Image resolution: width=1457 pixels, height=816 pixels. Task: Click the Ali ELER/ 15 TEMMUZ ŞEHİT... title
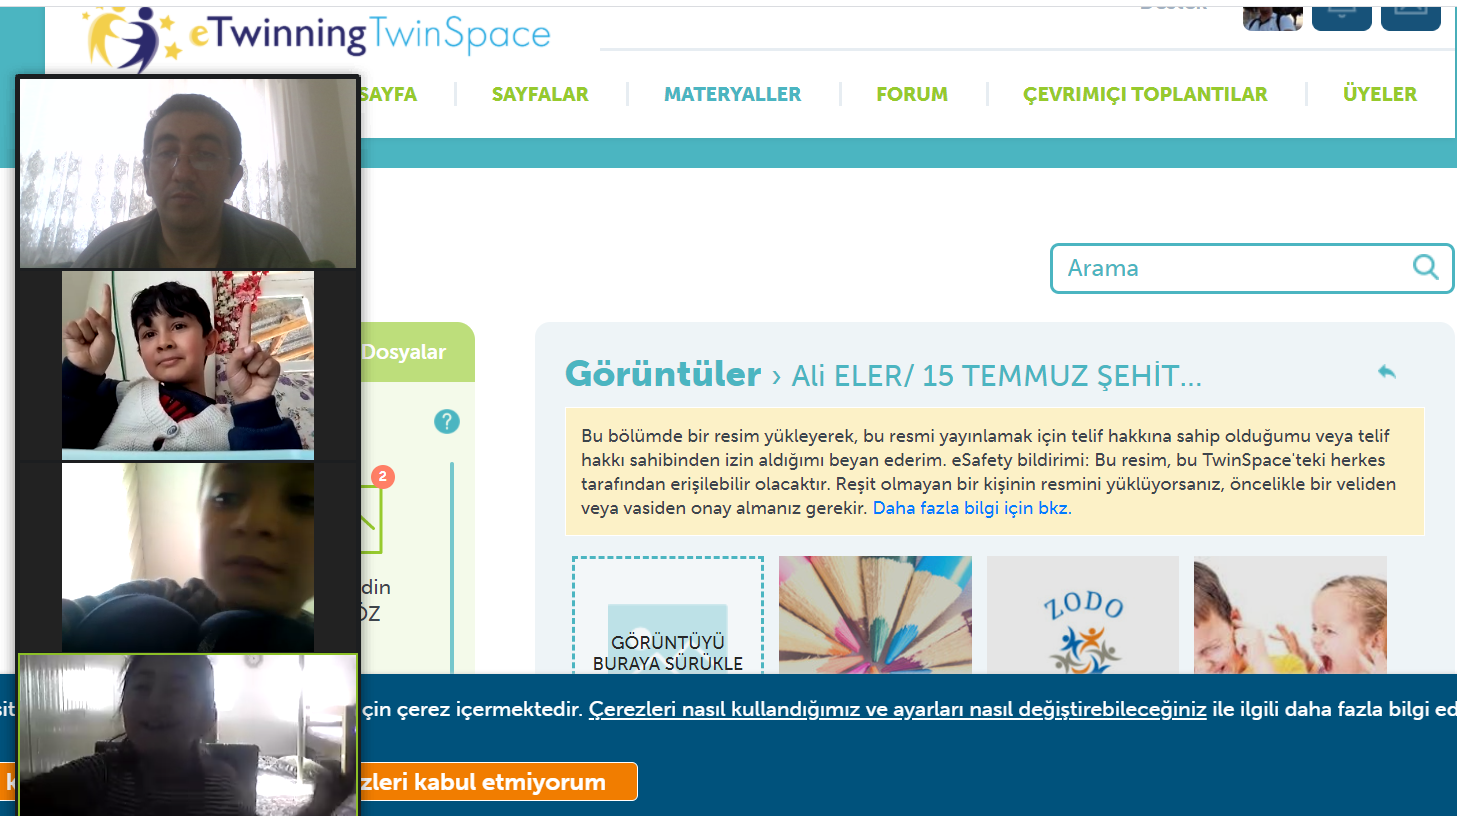996,376
